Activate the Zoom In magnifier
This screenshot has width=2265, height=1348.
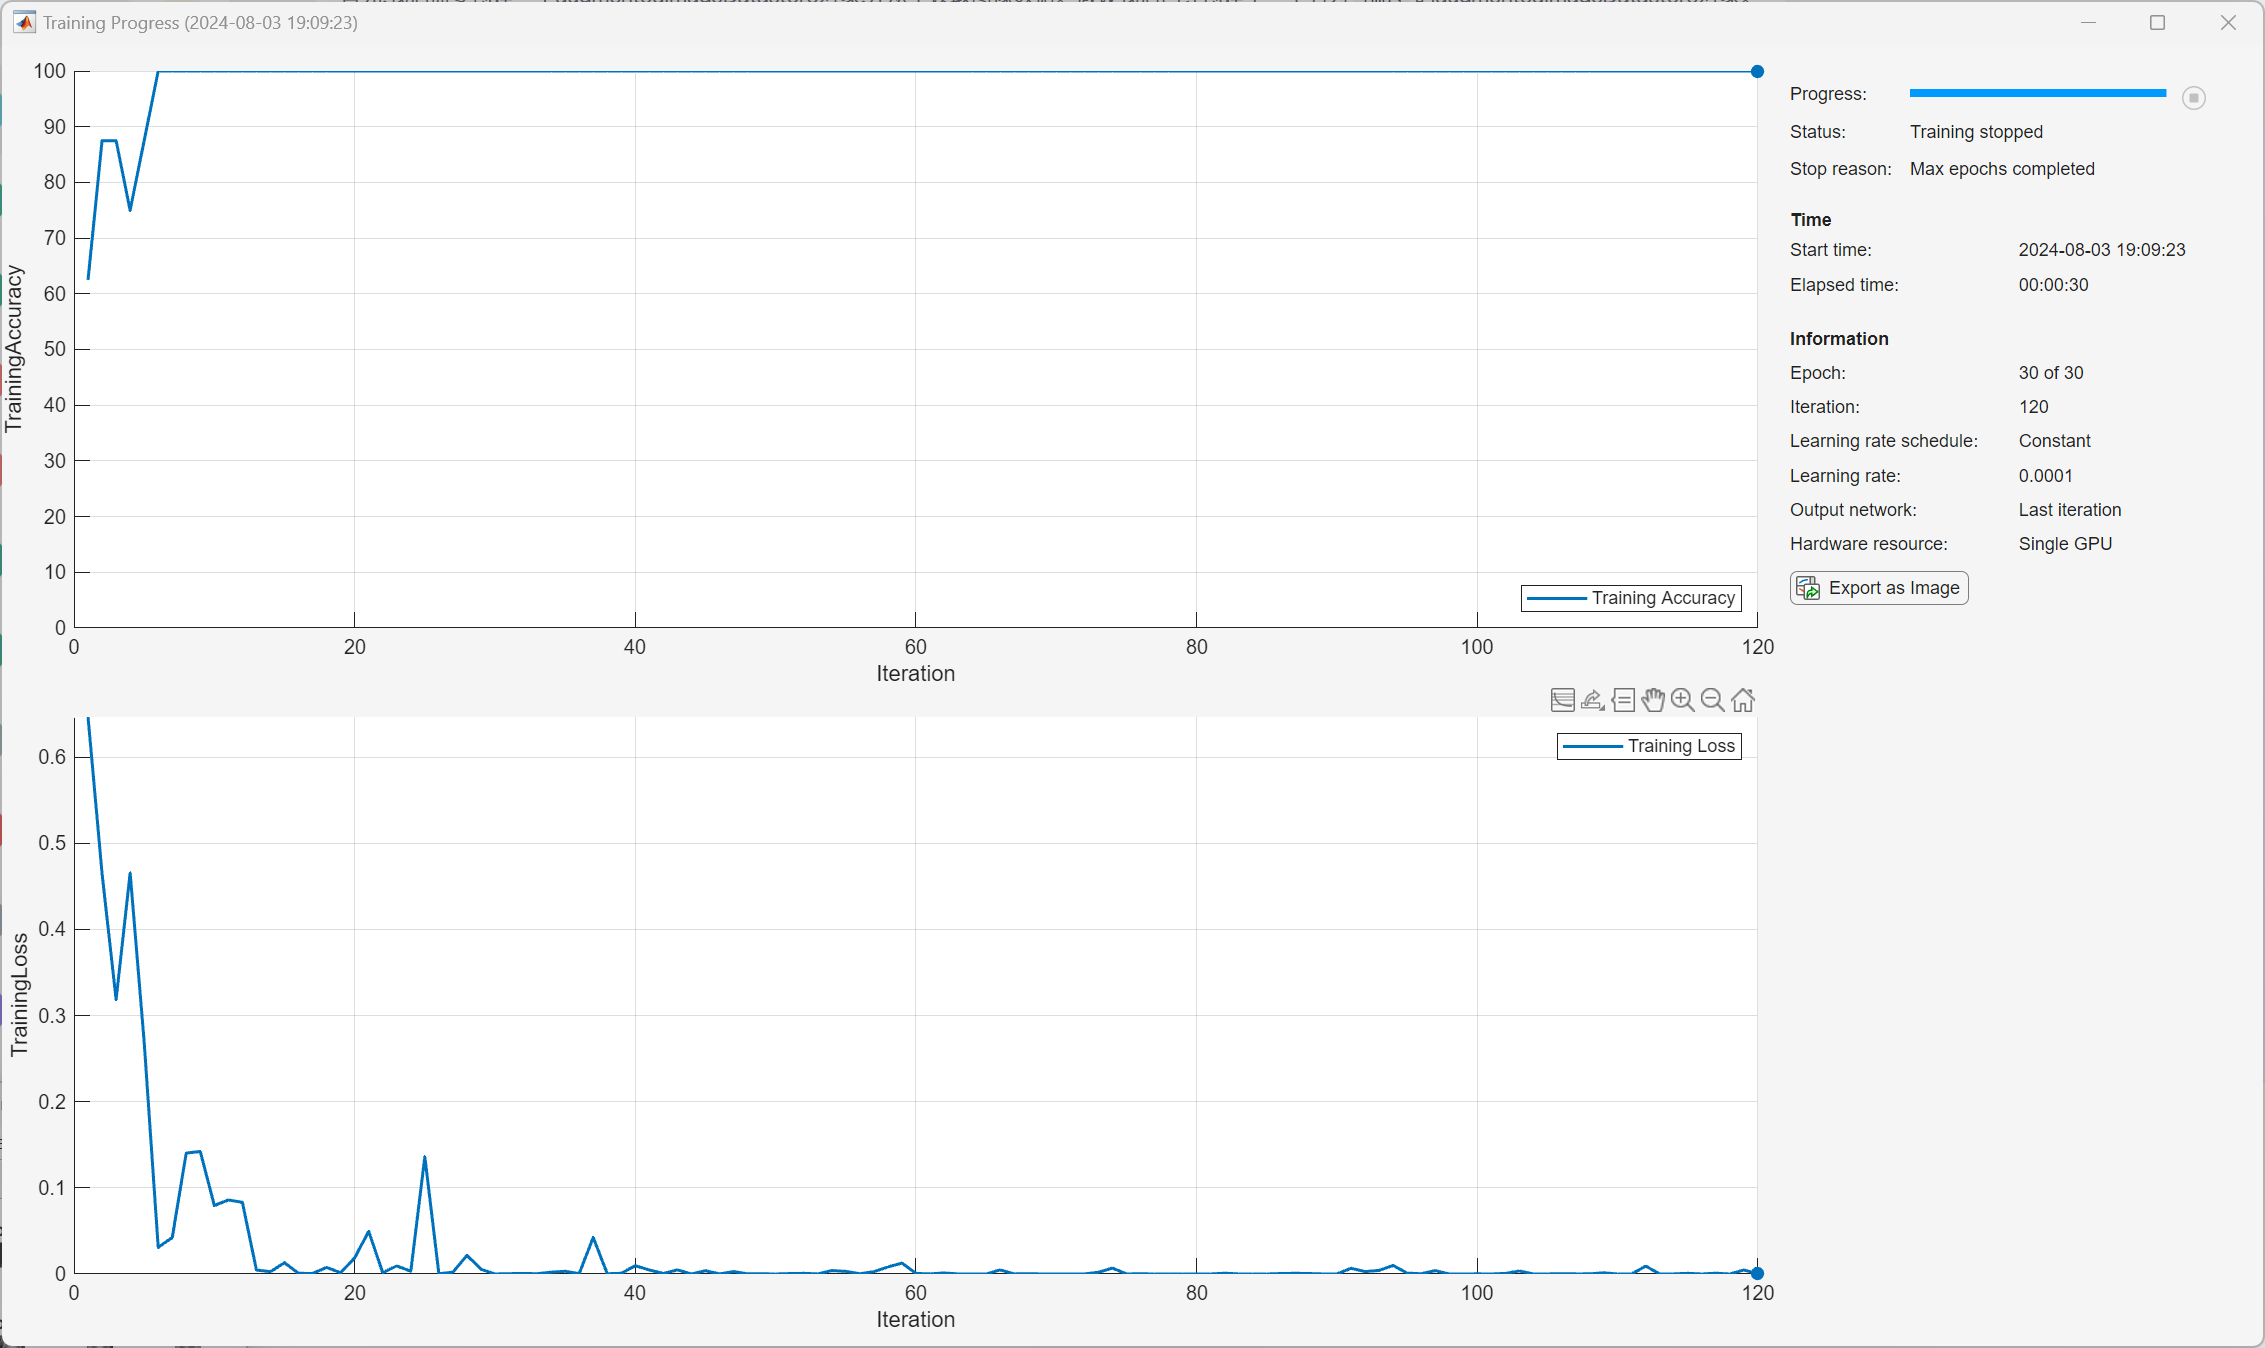1683,700
